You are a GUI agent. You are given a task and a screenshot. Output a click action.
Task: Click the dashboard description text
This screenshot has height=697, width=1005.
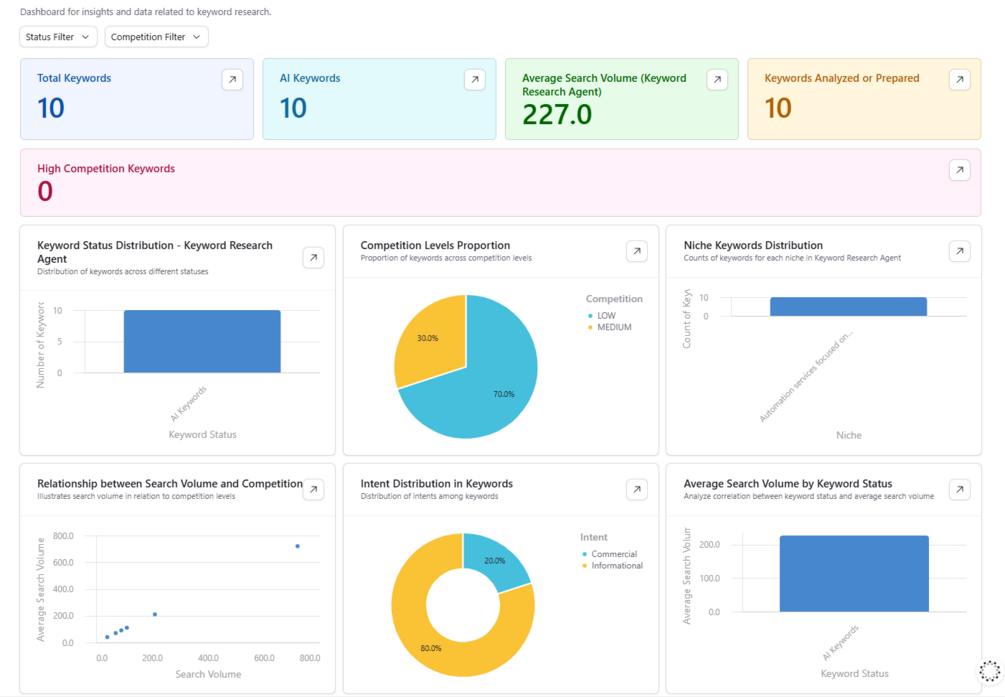(145, 12)
